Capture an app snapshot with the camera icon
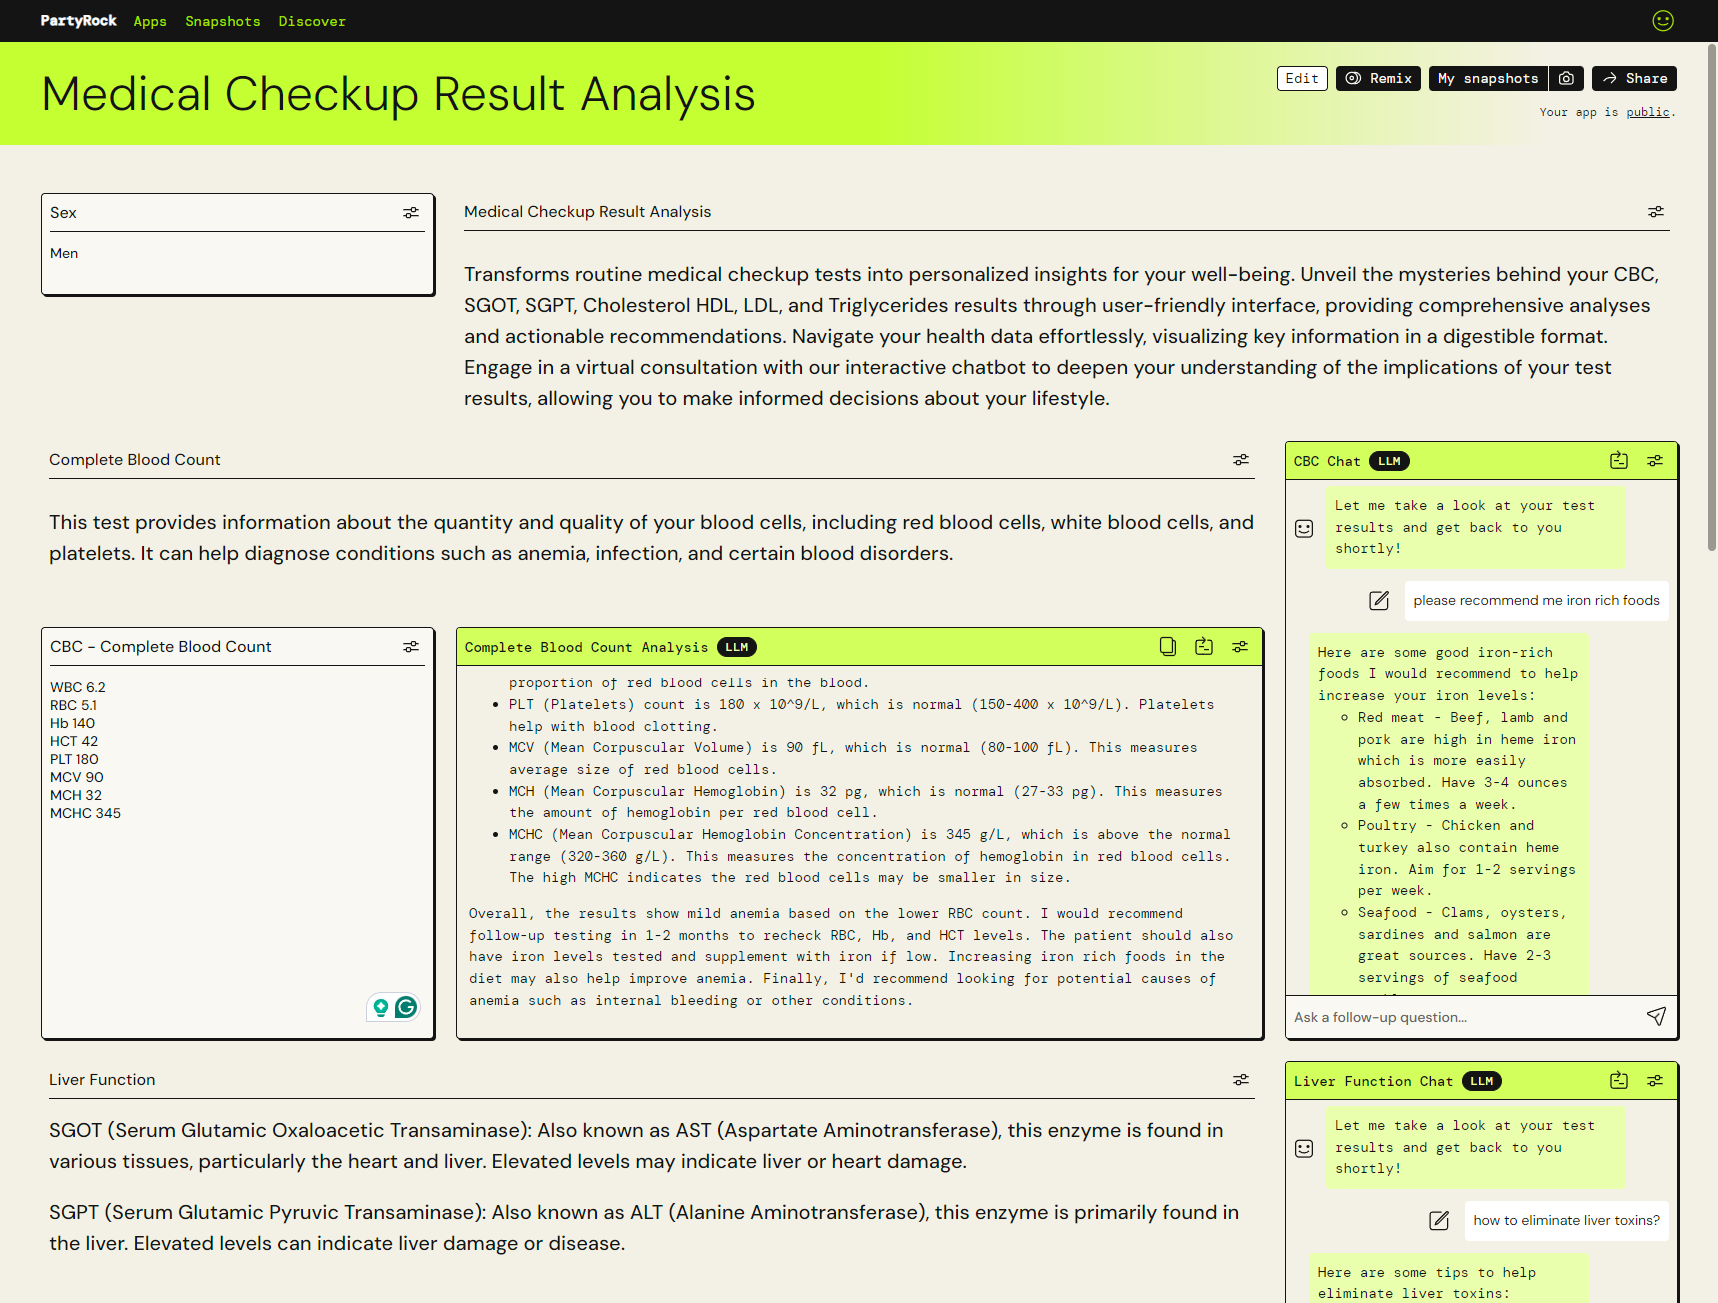1718x1303 pixels. (x=1566, y=78)
